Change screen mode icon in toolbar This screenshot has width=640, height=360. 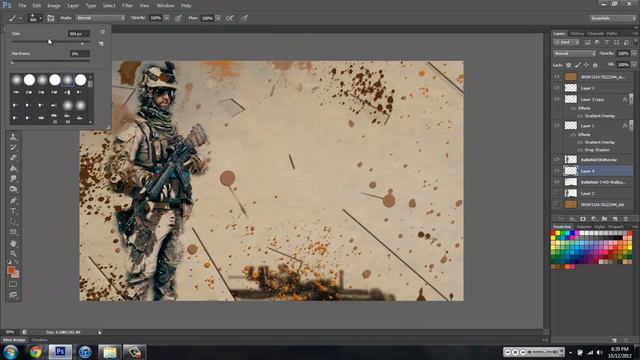click(x=13, y=295)
